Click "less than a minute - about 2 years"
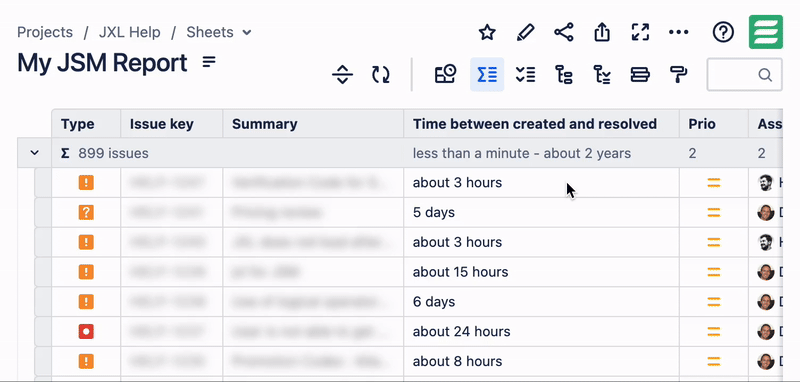Image resolution: width=800 pixels, height=382 pixels. coord(522,153)
